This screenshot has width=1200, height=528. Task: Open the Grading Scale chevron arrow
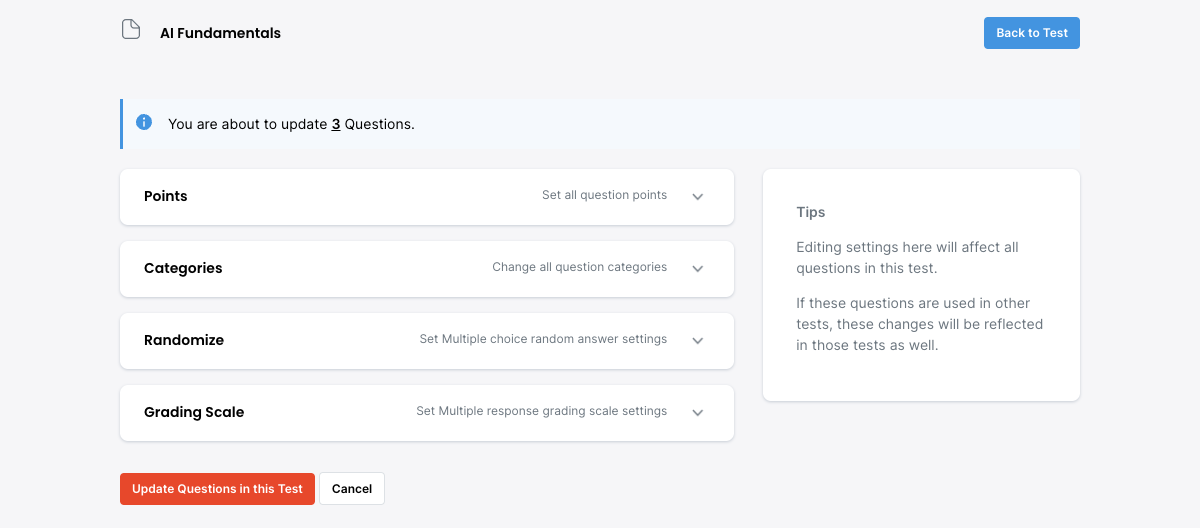pyautogui.click(x=698, y=413)
